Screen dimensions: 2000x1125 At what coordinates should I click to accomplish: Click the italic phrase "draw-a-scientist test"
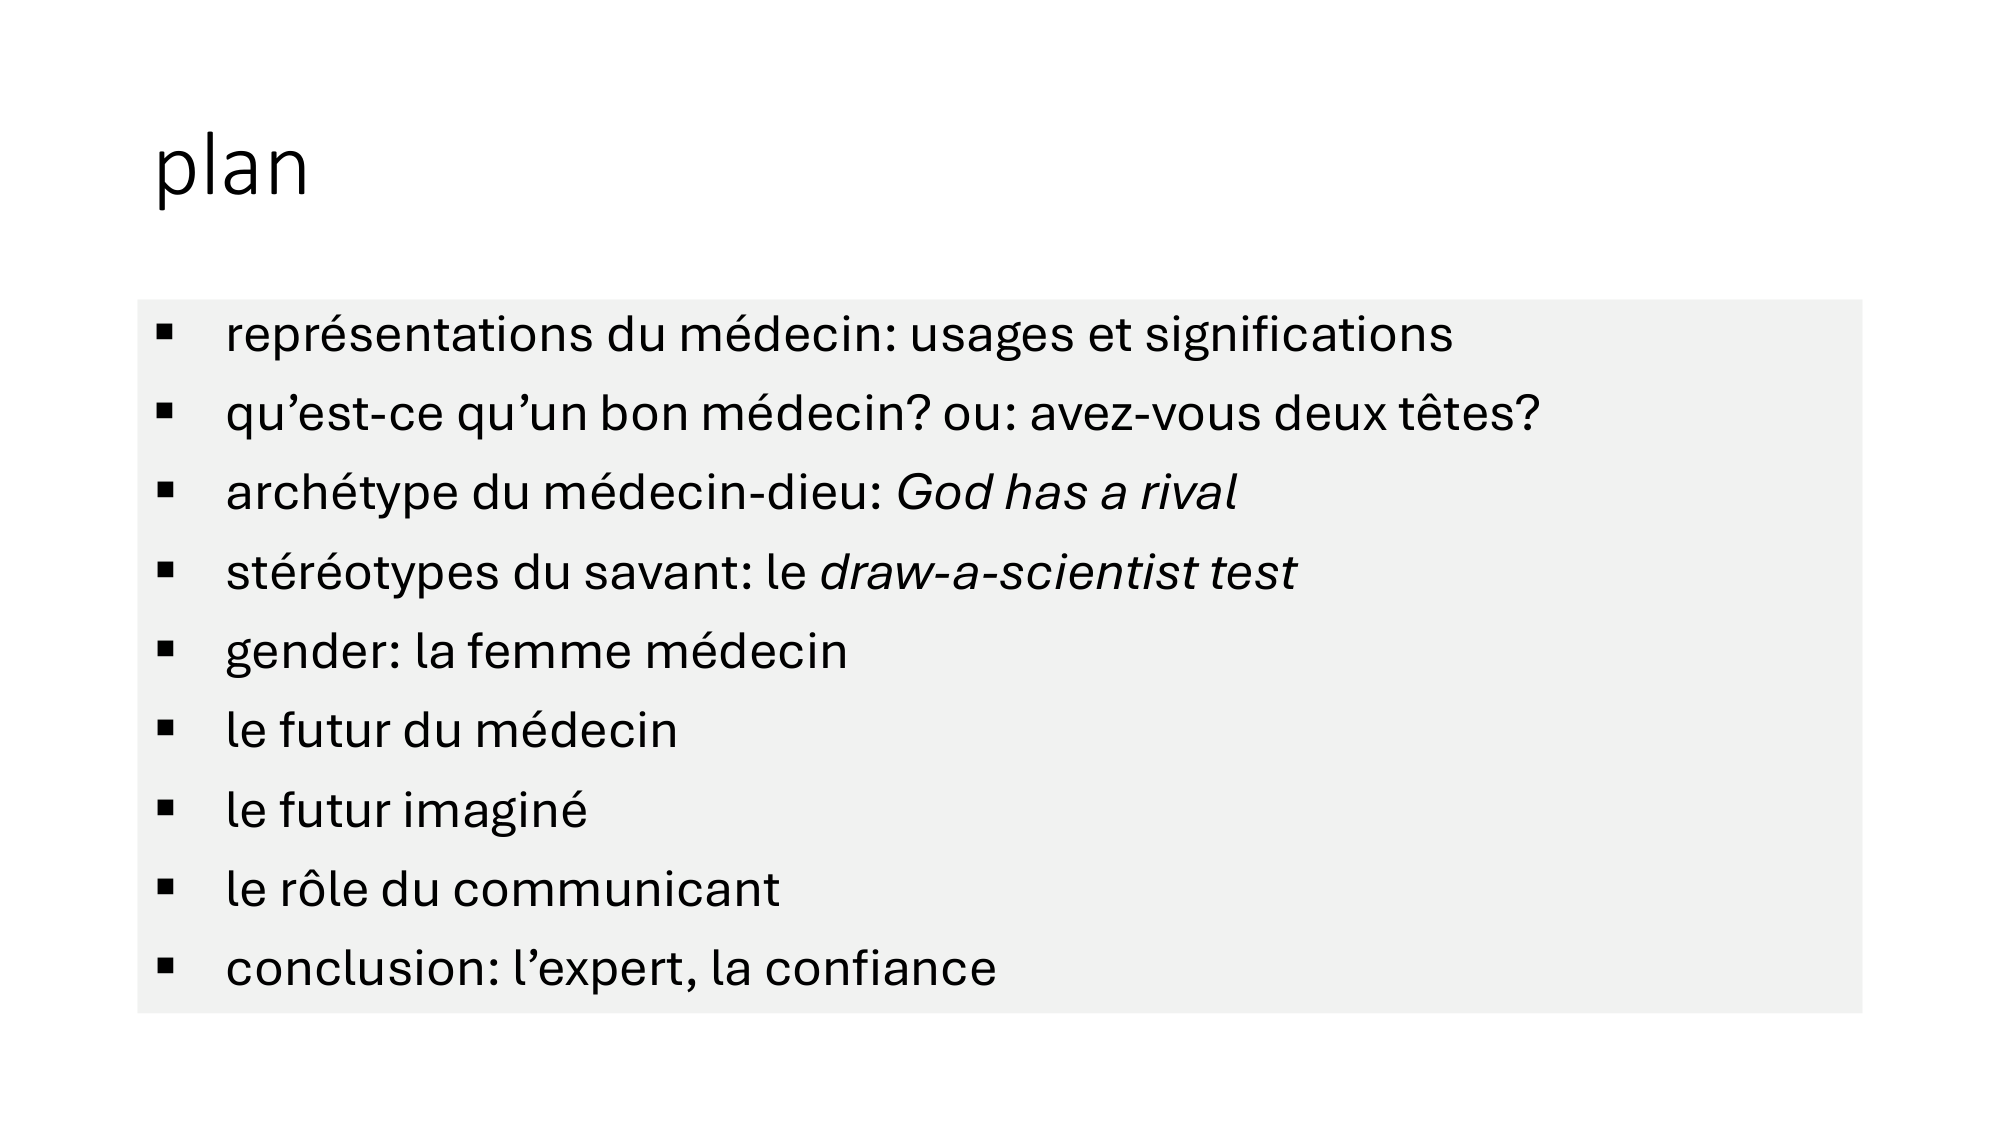(1057, 572)
